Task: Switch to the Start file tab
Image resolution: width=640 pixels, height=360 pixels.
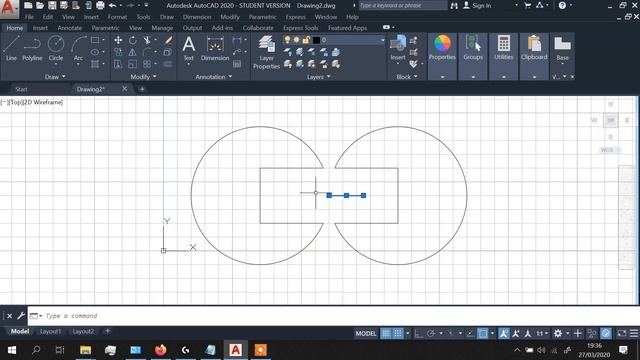Action: [21, 89]
